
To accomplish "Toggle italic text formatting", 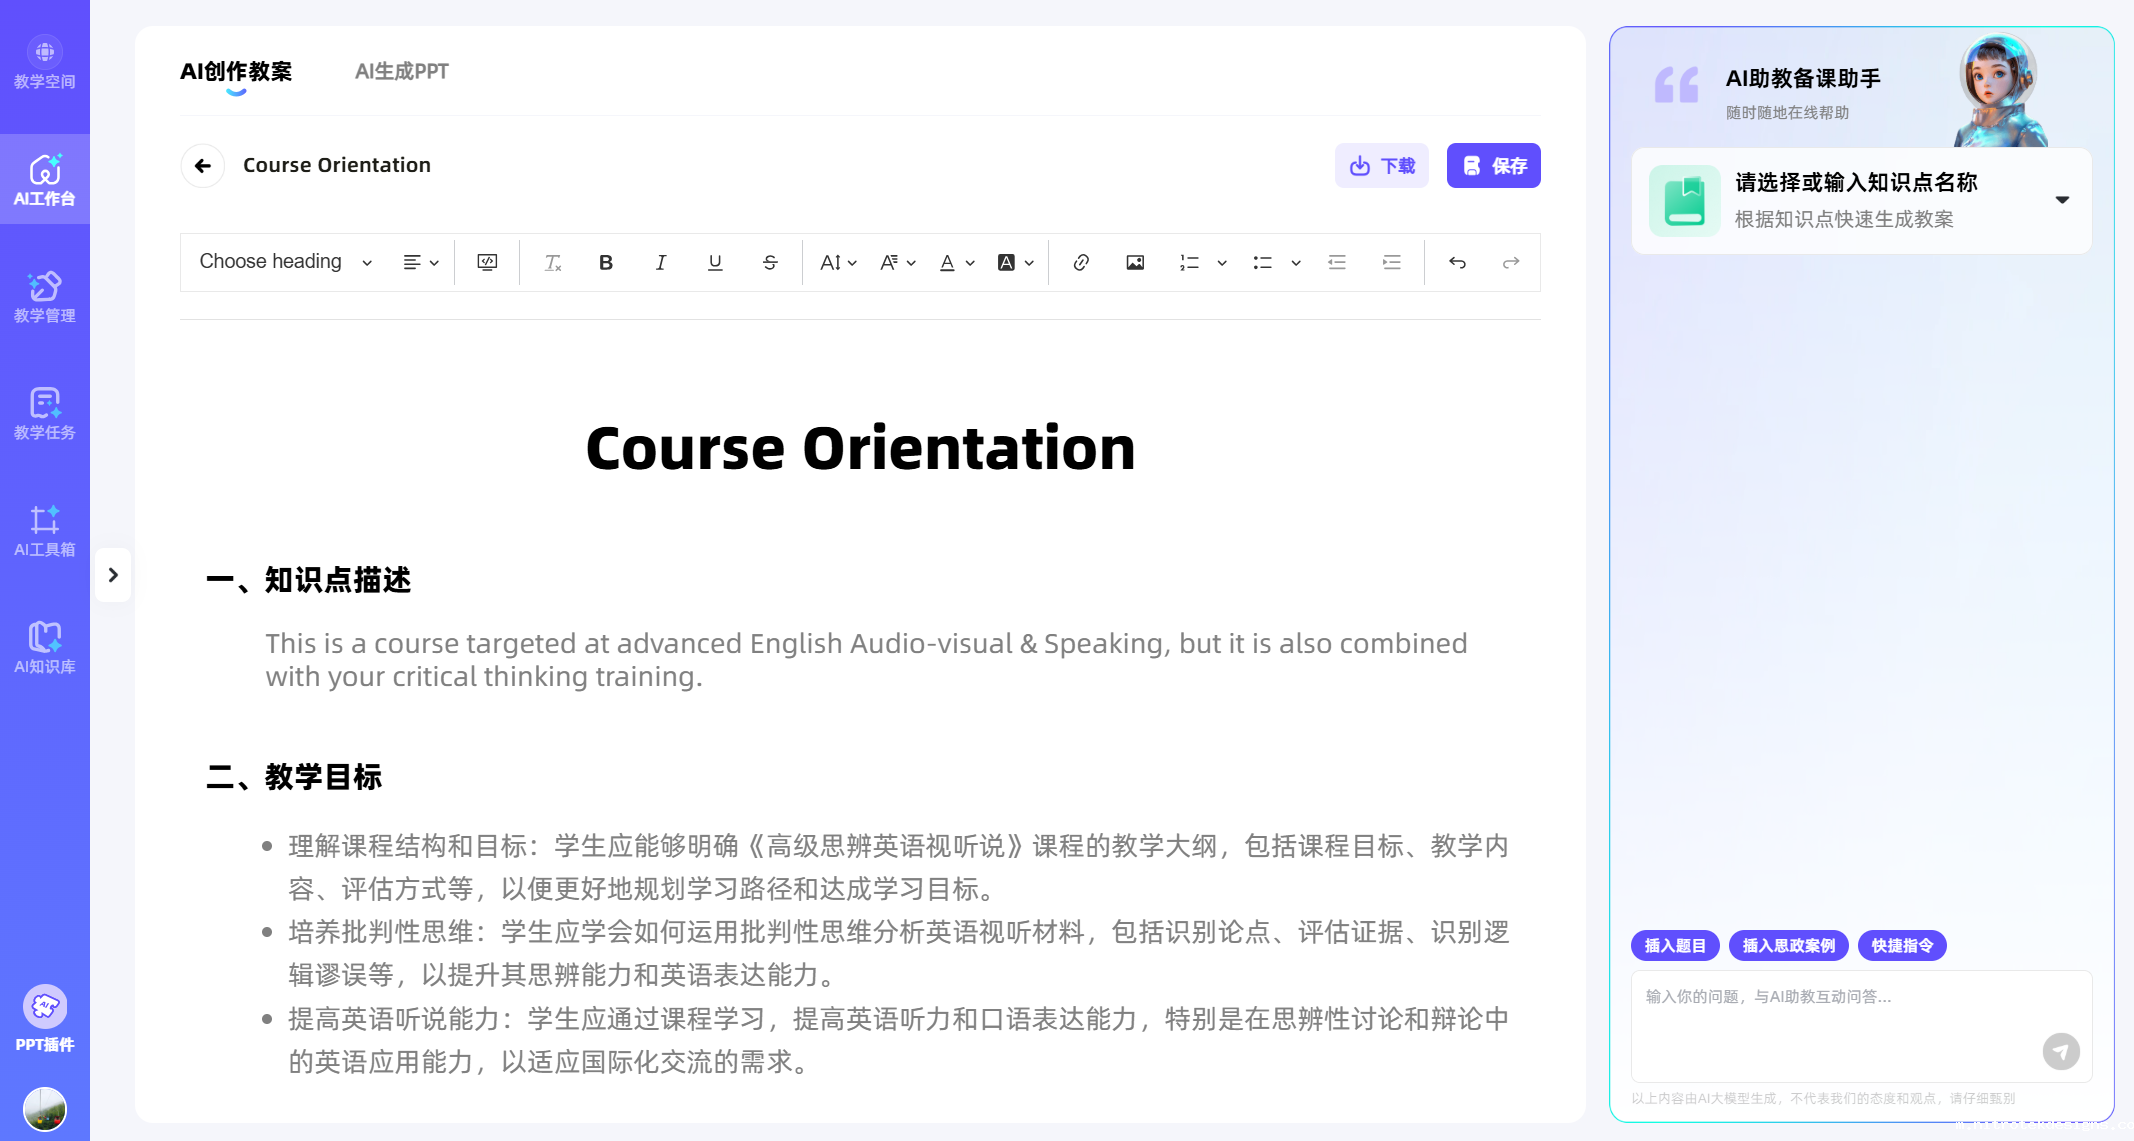I will tap(660, 263).
